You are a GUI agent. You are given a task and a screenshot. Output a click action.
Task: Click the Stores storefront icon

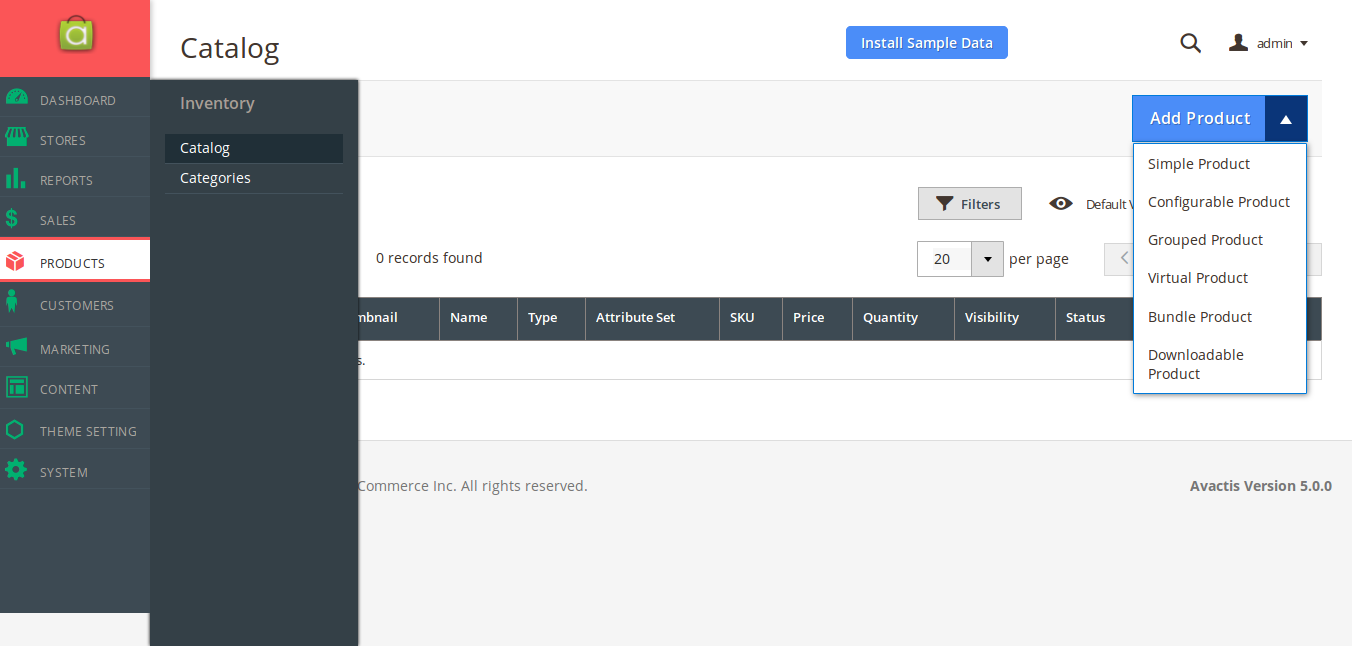16,137
